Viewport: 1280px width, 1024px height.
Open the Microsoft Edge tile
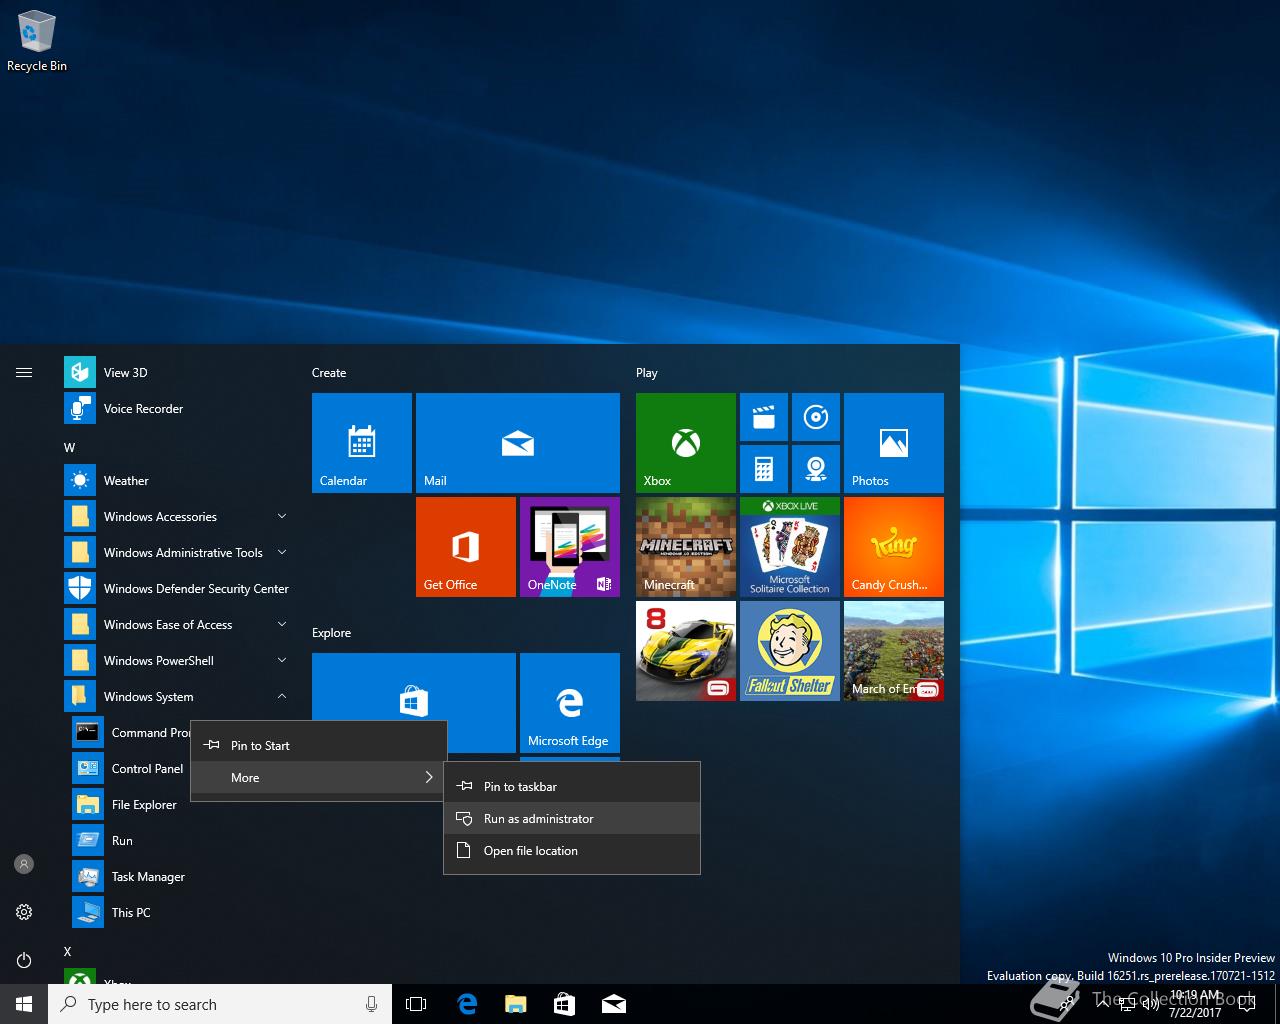[570, 703]
